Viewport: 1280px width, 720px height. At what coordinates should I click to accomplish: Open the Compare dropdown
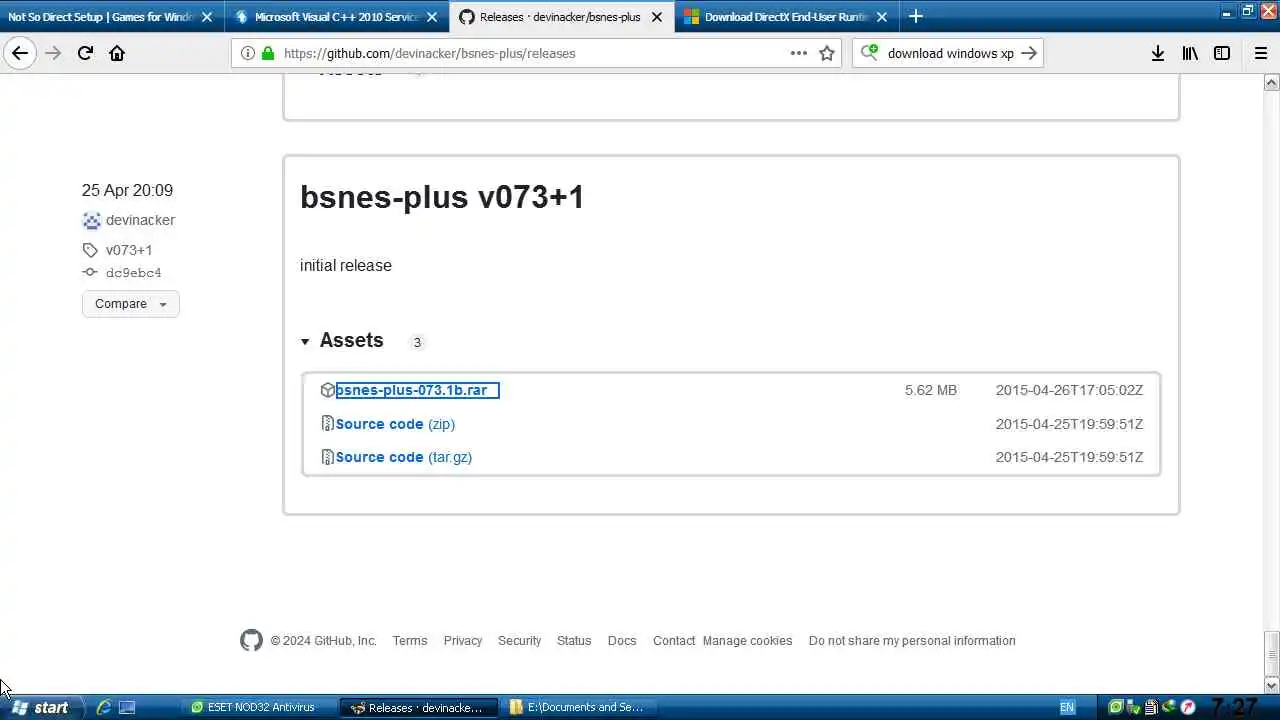coord(131,304)
